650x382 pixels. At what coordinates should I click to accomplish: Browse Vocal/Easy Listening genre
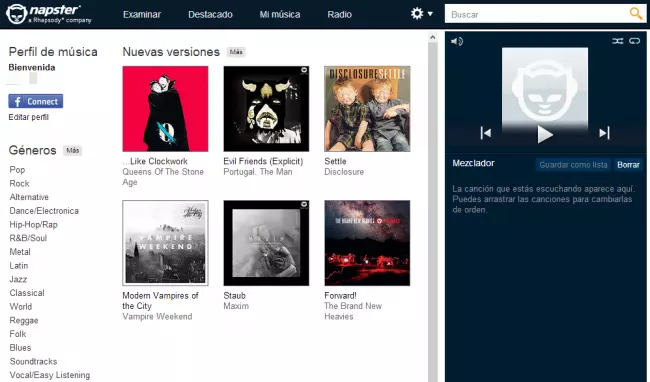click(x=50, y=375)
